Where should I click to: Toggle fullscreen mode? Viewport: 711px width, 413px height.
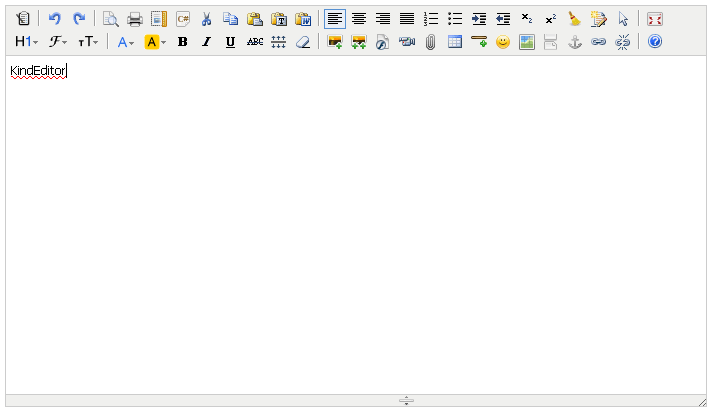pyautogui.click(x=655, y=19)
